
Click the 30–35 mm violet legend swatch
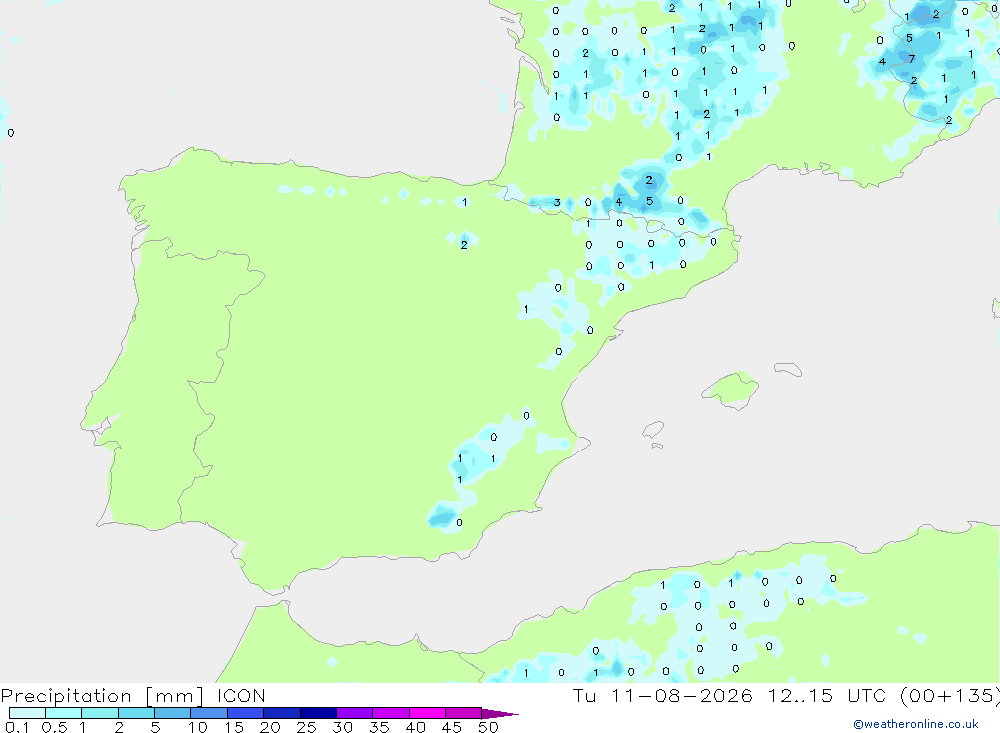tap(355, 713)
